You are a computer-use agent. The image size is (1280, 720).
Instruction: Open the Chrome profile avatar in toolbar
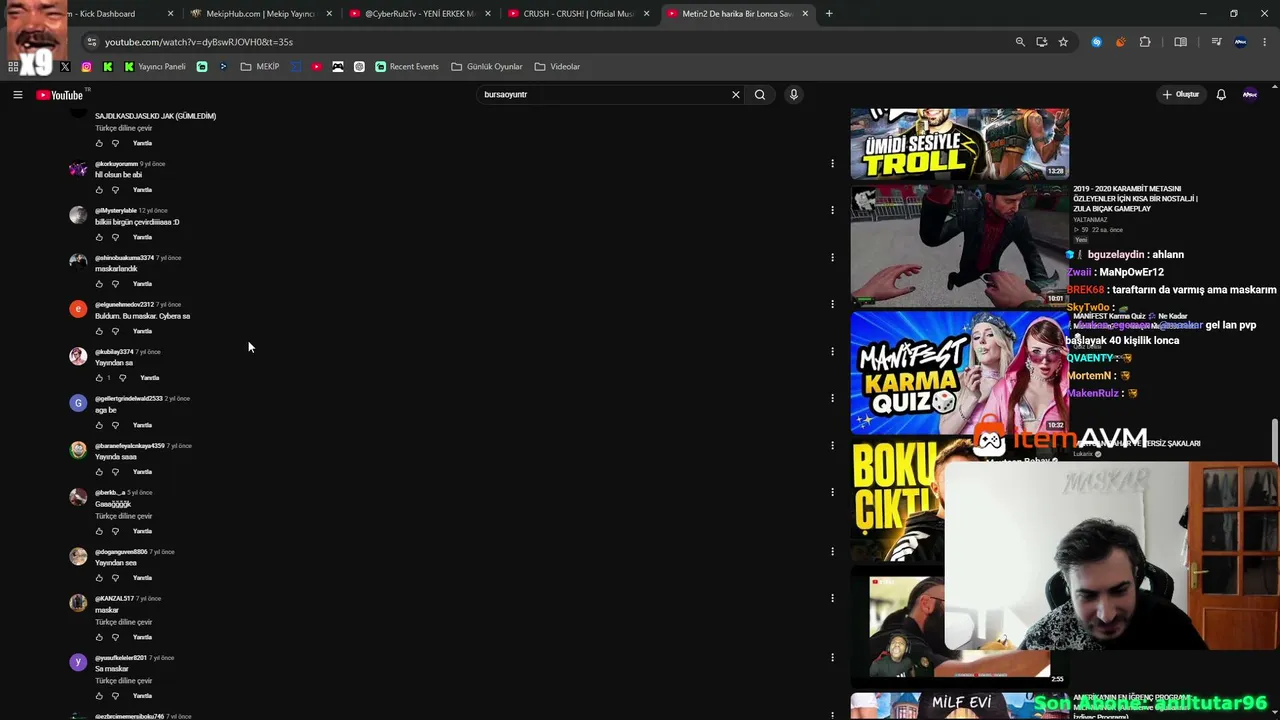click(1240, 42)
